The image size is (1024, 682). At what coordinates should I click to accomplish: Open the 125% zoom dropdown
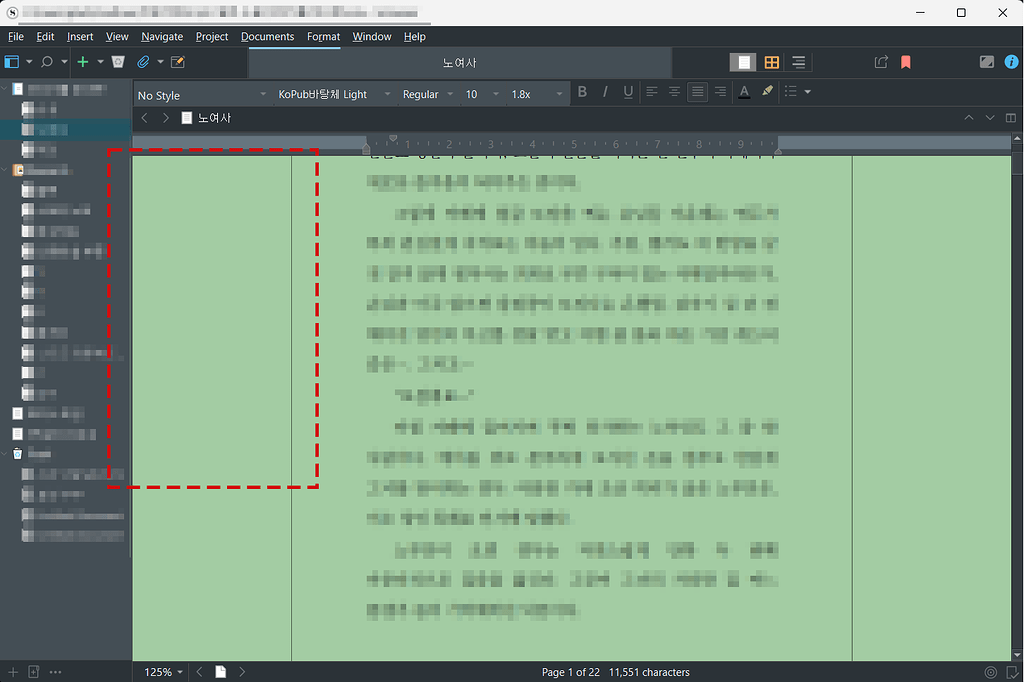pos(160,672)
